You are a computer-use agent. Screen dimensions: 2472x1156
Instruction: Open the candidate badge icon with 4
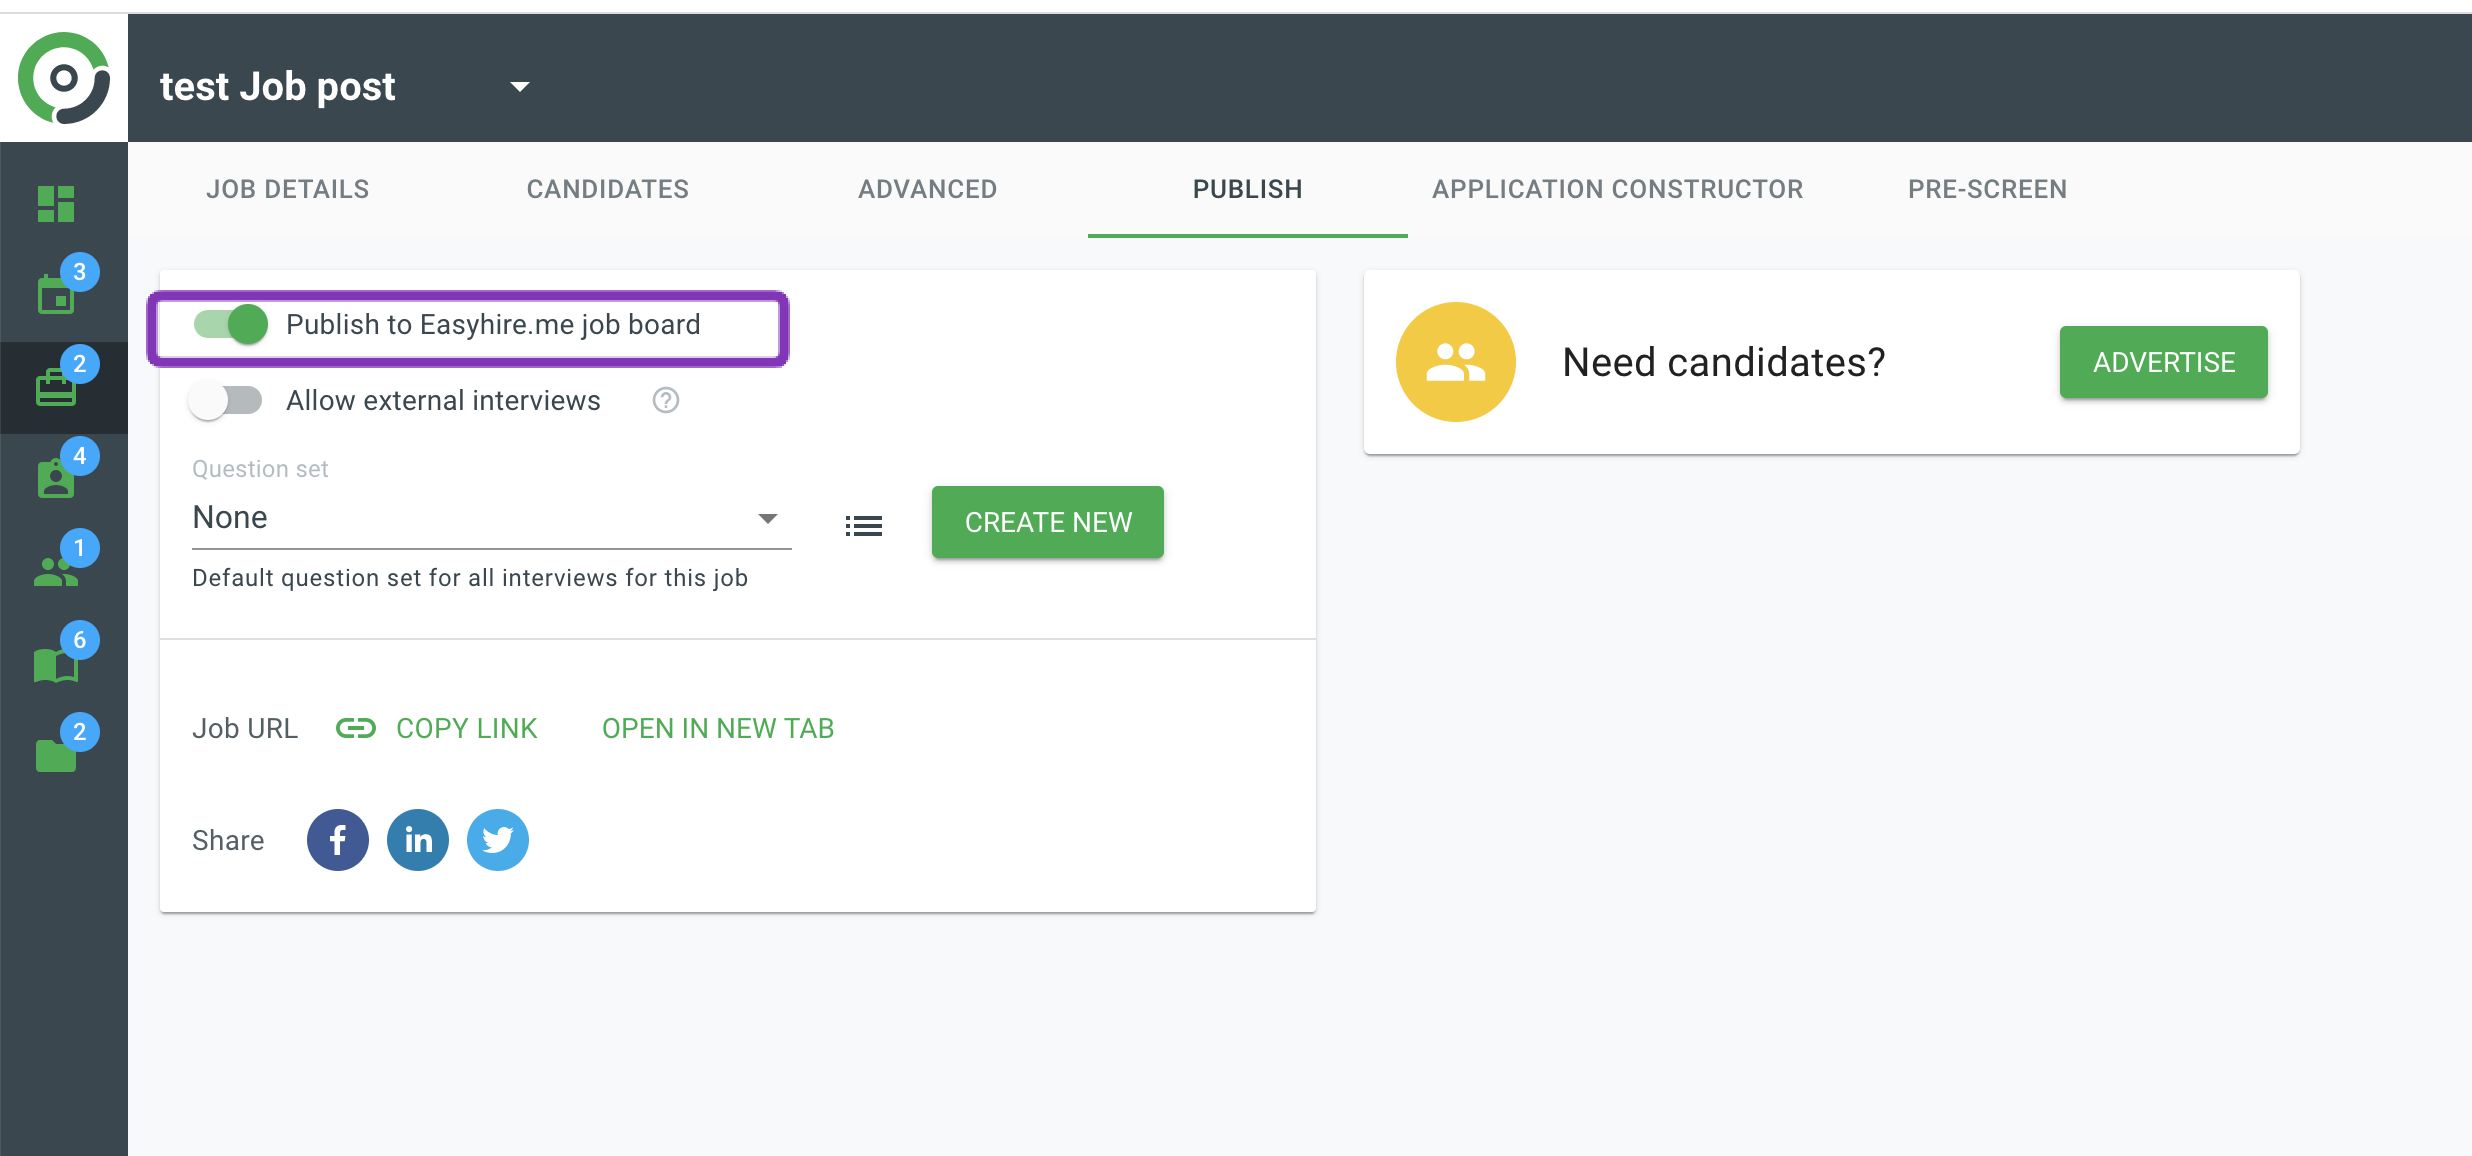click(57, 478)
